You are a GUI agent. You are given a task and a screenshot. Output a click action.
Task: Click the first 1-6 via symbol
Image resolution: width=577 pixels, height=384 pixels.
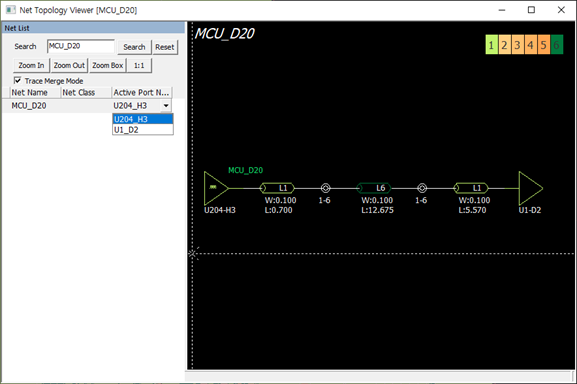325,188
